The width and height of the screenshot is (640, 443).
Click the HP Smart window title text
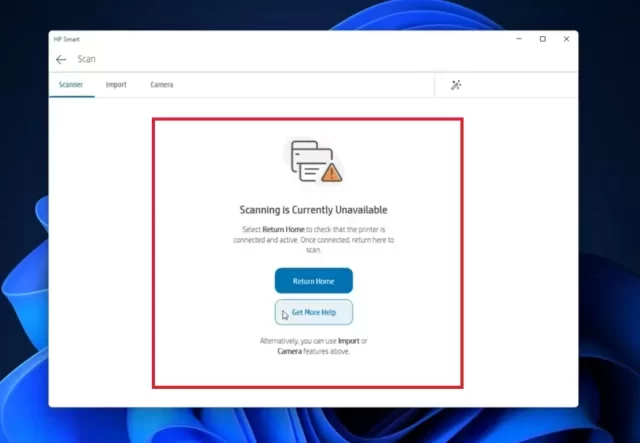click(68, 39)
